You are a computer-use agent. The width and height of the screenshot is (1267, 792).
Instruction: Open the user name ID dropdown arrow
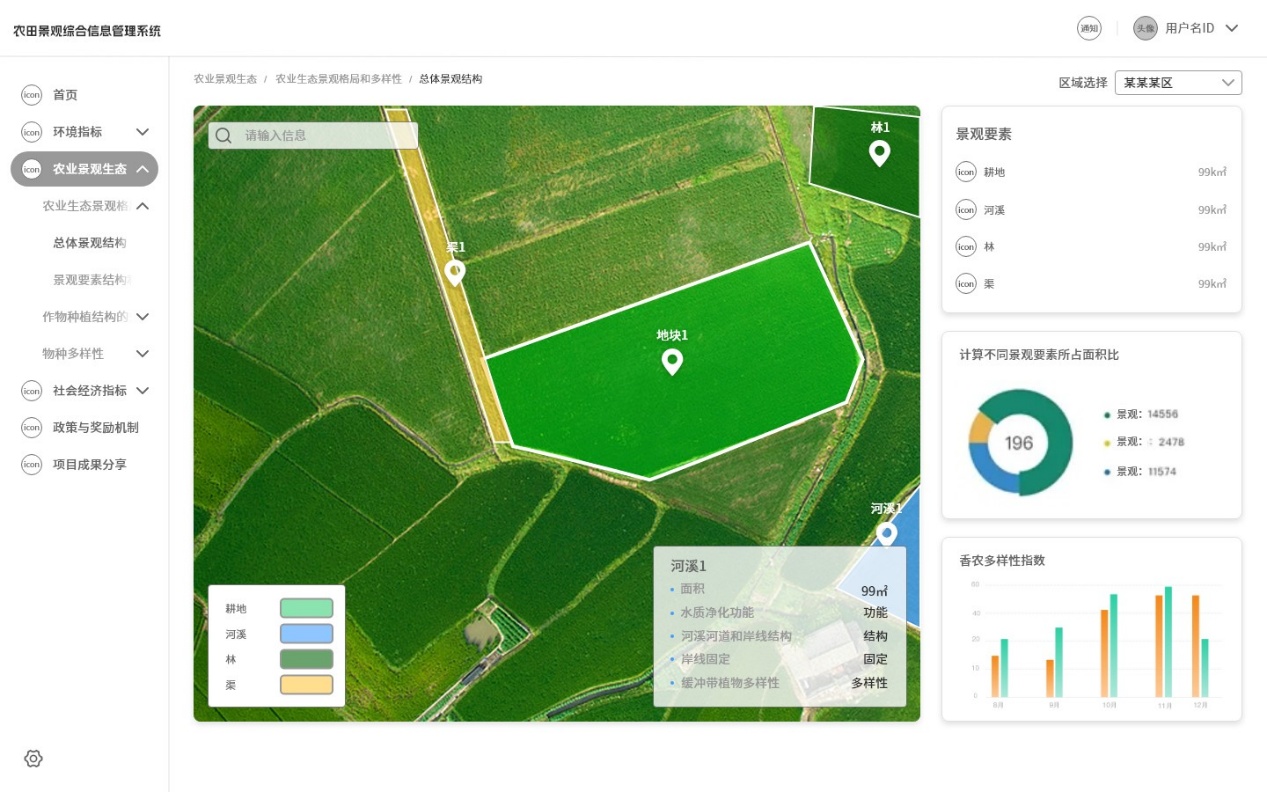coord(1232,29)
